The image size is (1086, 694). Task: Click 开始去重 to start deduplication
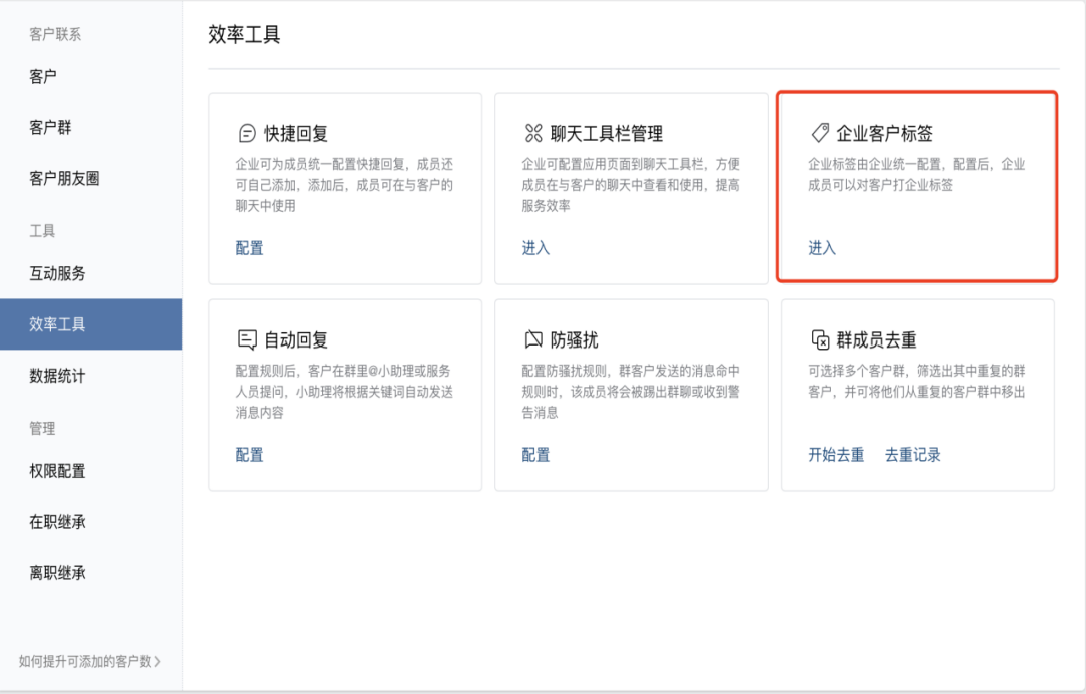[x=836, y=455]
